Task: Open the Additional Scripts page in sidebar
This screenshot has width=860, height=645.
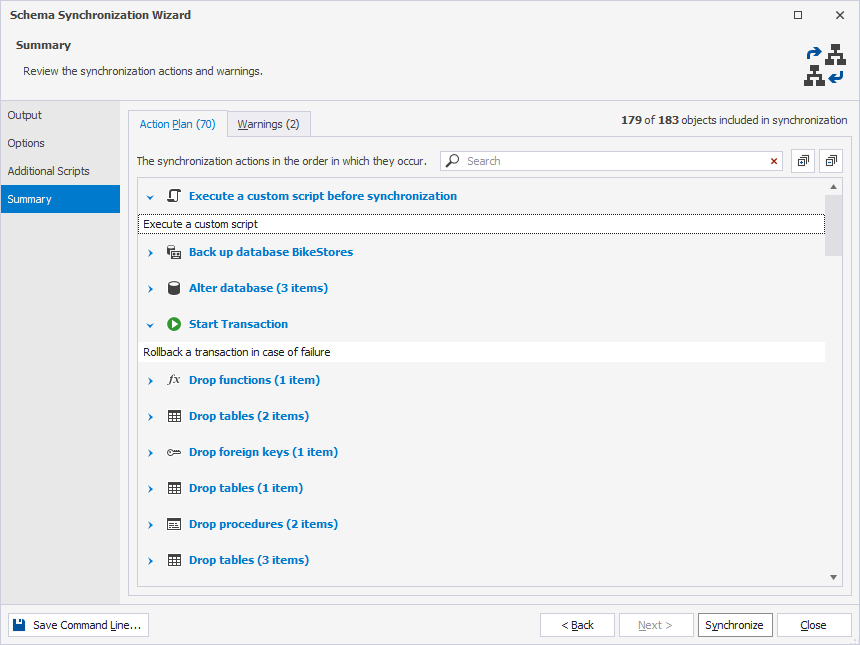Action: point(48,171)
